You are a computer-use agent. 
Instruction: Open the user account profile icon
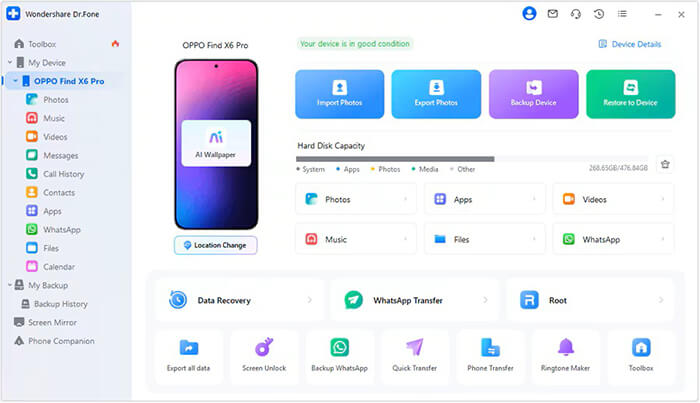pyautogui.click(x=529, y=14)
